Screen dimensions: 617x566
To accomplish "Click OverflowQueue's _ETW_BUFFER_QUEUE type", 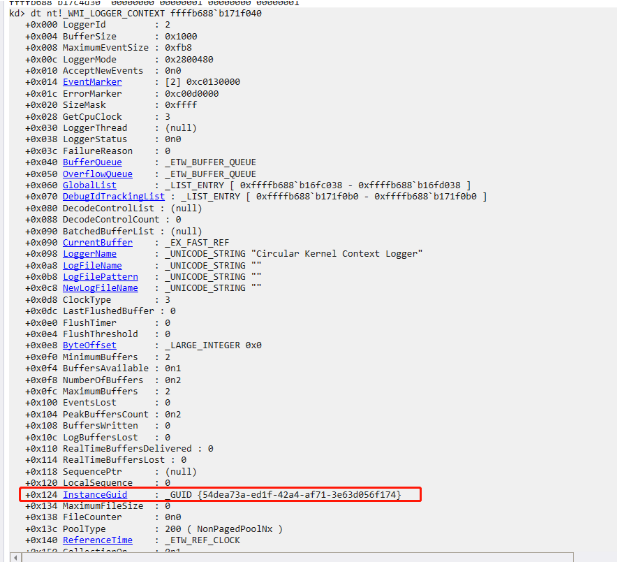I will (211, 174).
